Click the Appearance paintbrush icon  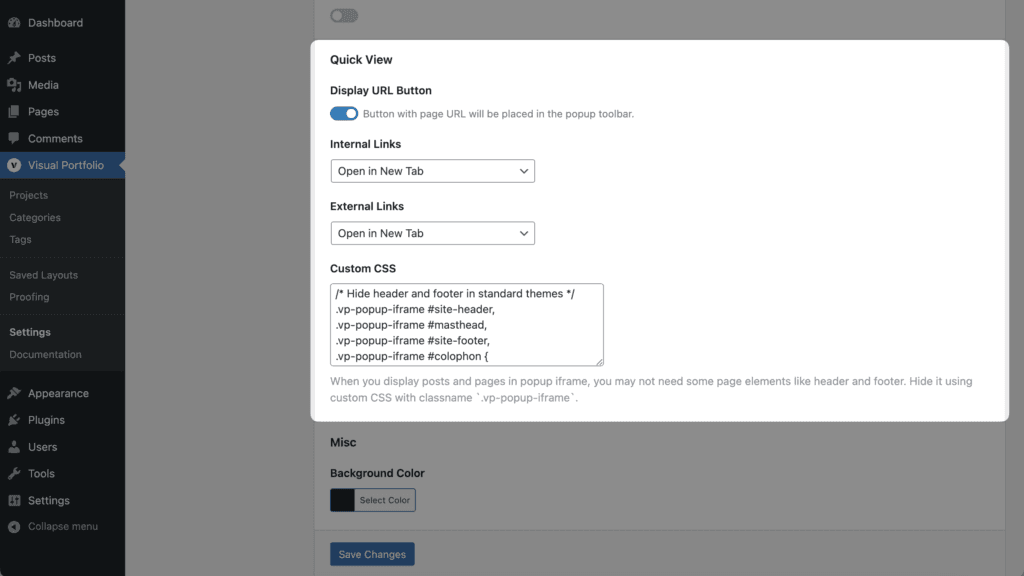tap(14, 393)
